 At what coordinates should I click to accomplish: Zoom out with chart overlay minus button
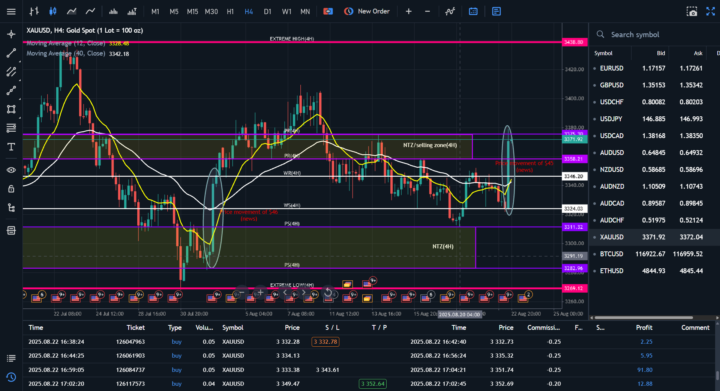[x=242, y=292]
